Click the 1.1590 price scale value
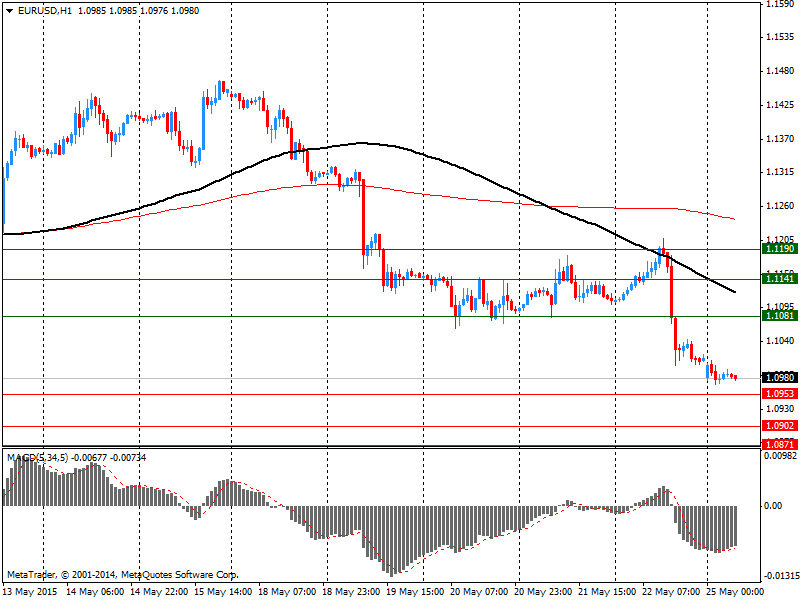This screenshot has width=800, height=600. 781,4
